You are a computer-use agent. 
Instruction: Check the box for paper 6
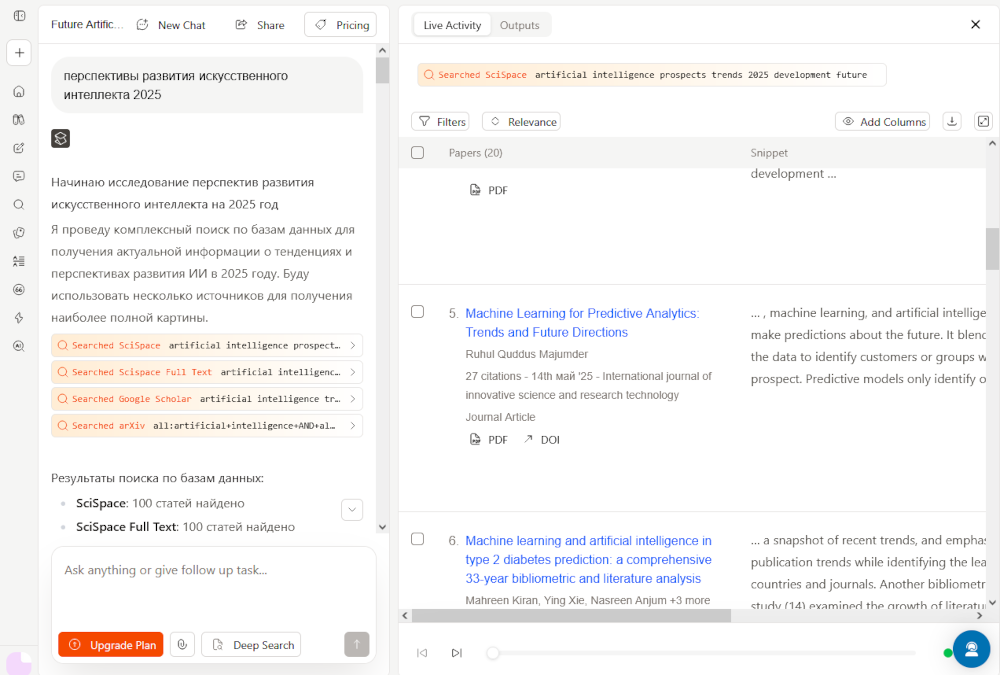[x=418, y=539]
